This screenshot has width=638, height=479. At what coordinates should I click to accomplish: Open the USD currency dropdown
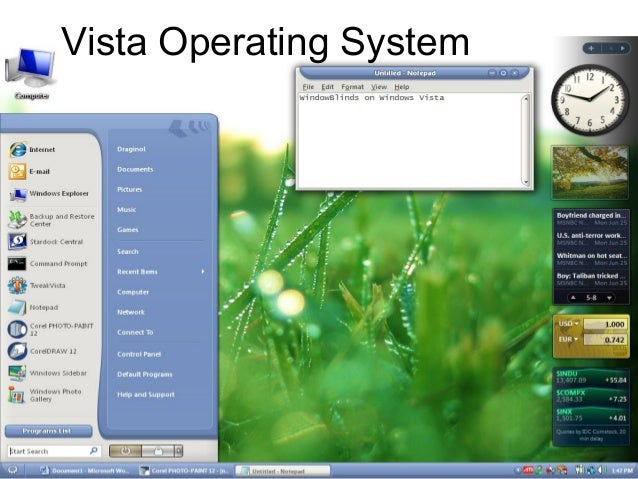click(568, 324)
